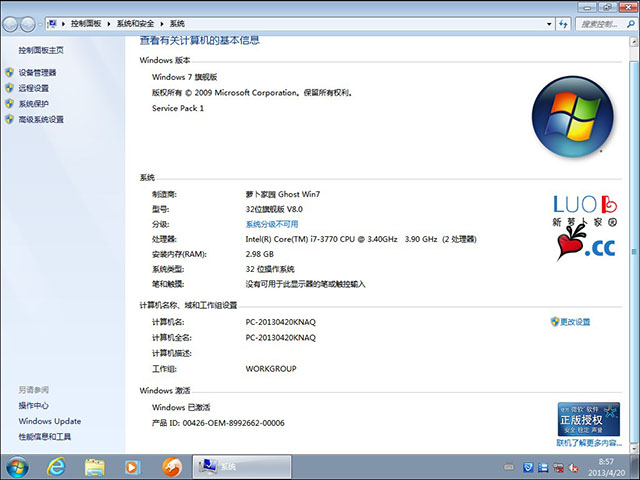Click the address bar refresh button

tap(564, 24)
